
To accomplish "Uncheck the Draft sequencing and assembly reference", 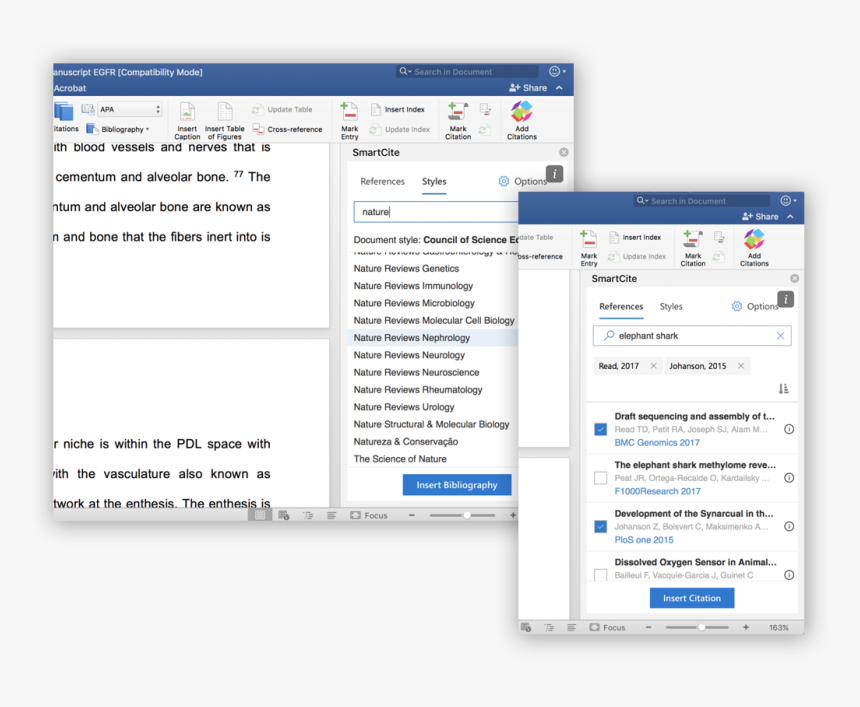I will [x=601, y=429].
